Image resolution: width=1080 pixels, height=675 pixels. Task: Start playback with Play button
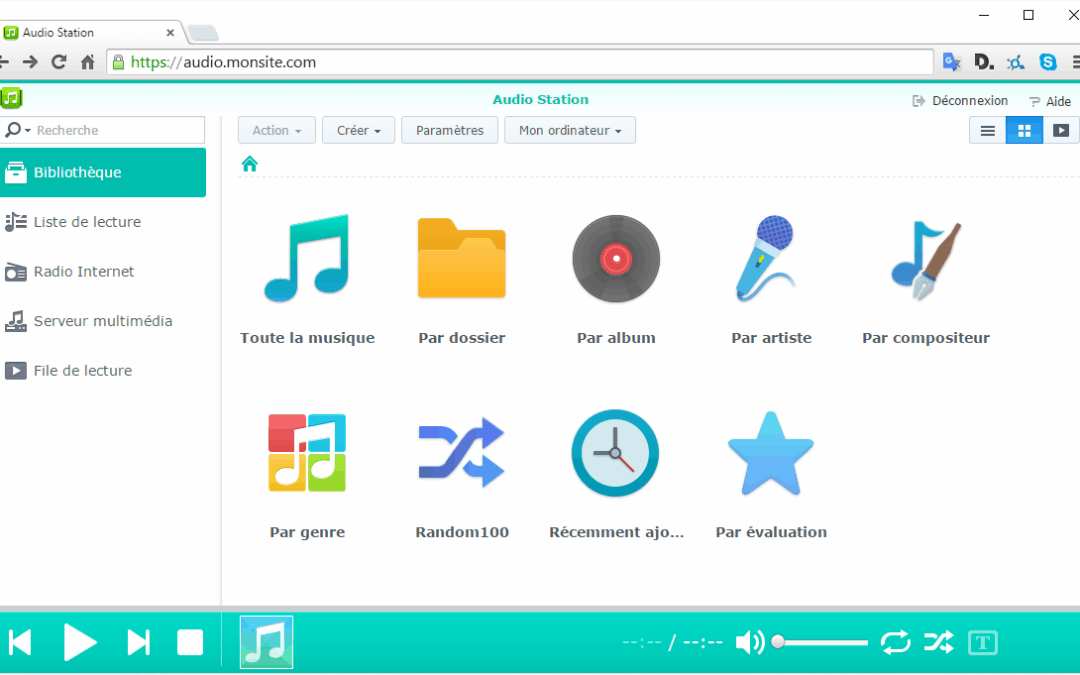(80, 643)
